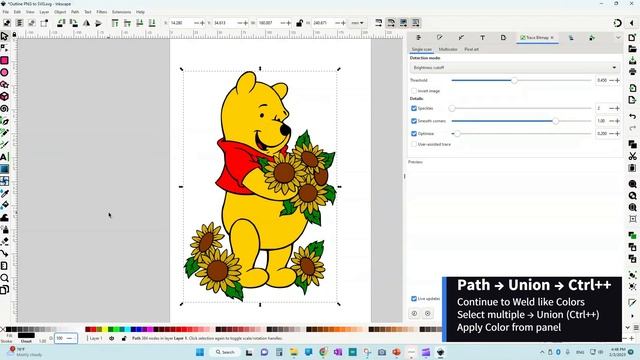Toggle Layer 1 lock icon in status bar
The width and height of the screenshot is (640, 360).
[124, 338]
